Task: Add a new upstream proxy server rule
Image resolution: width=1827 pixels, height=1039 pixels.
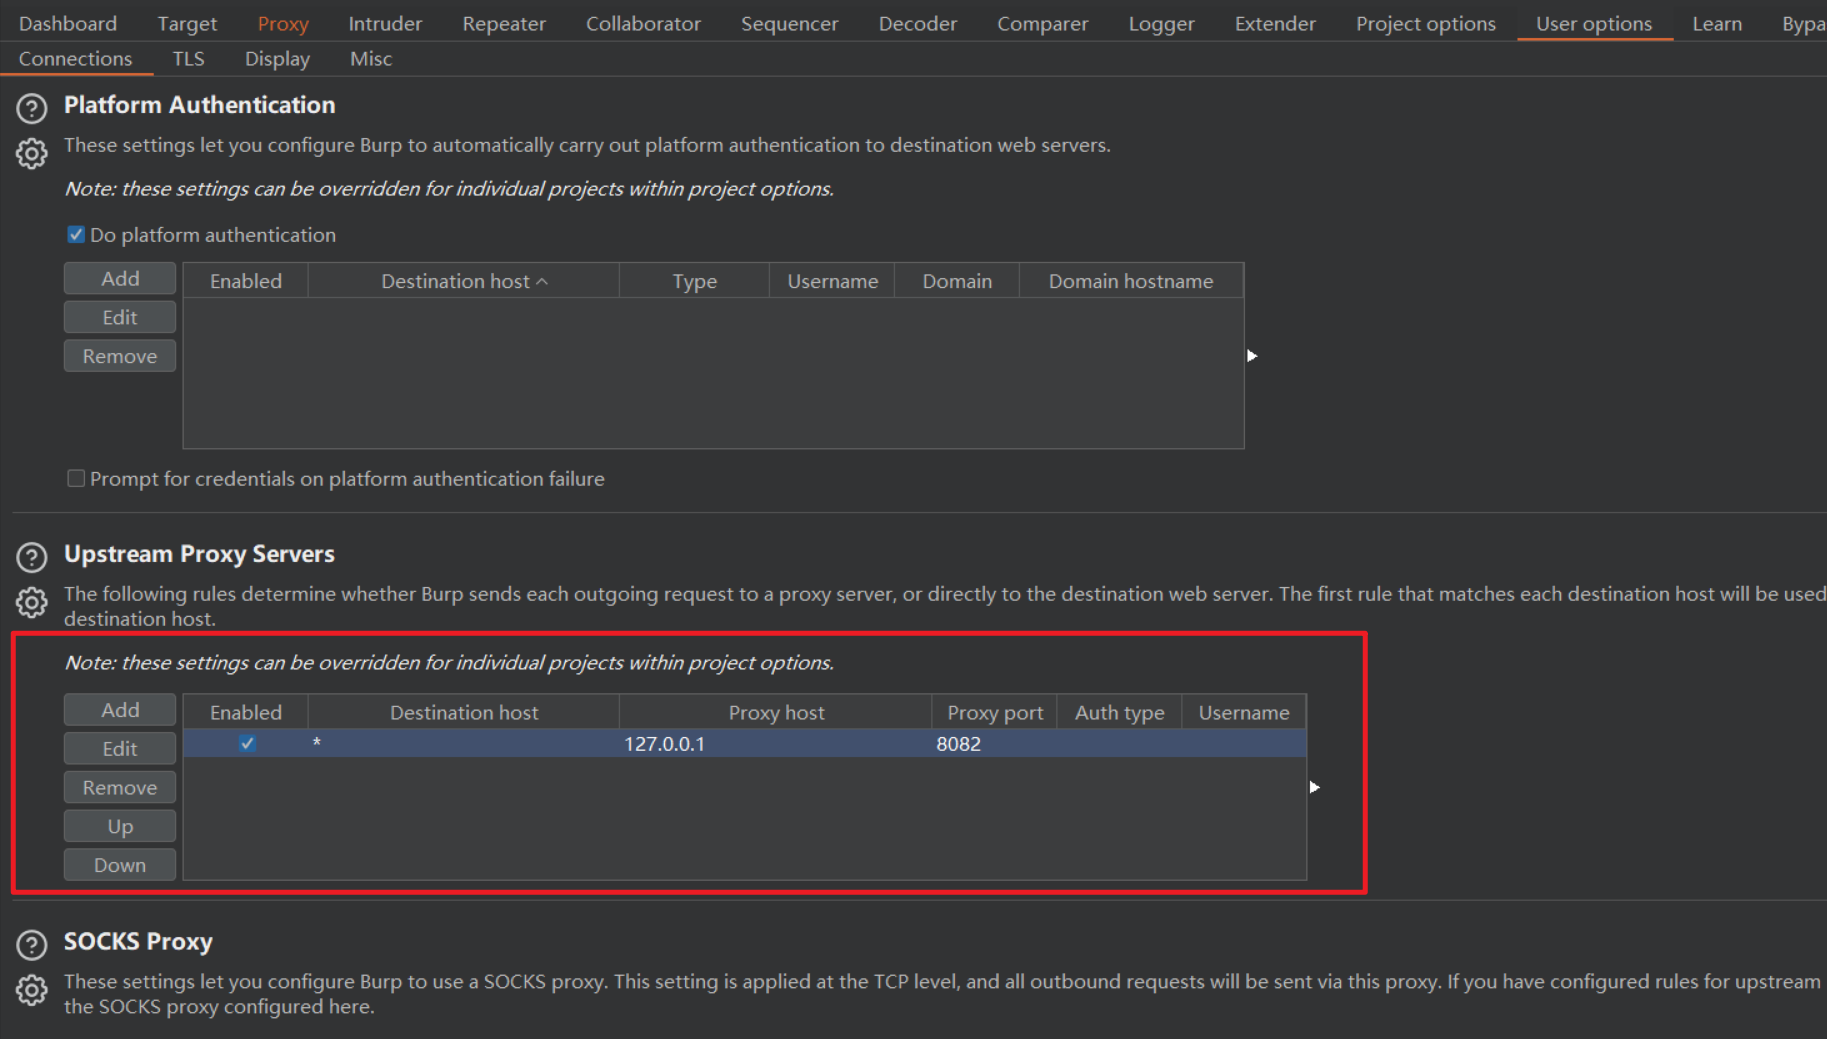Action: point(120,710)
